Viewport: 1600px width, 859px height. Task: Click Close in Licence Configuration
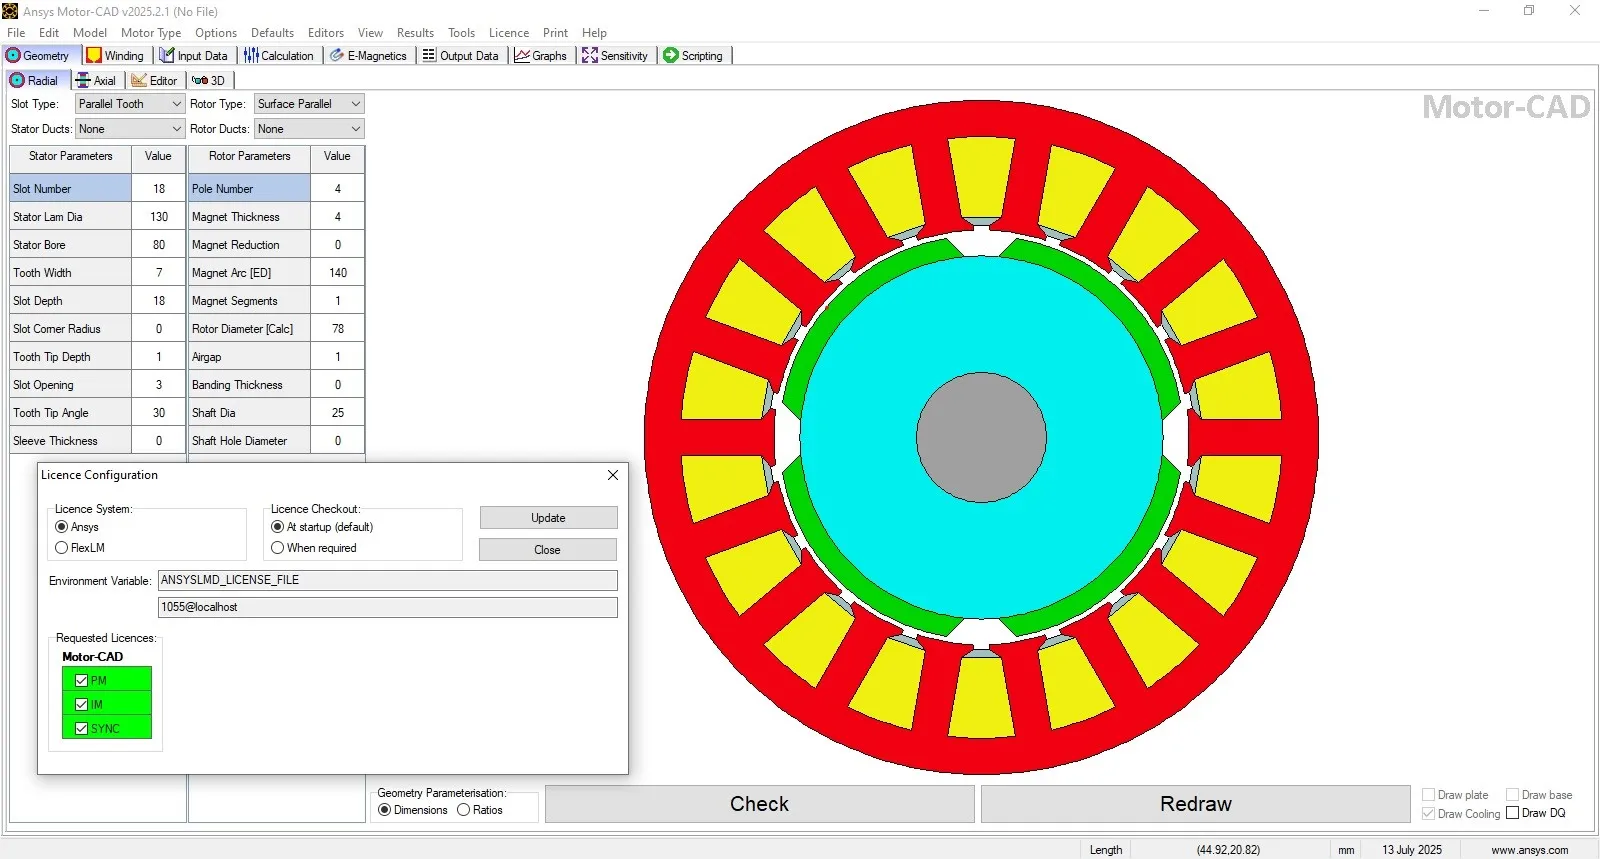coord(547,550)
